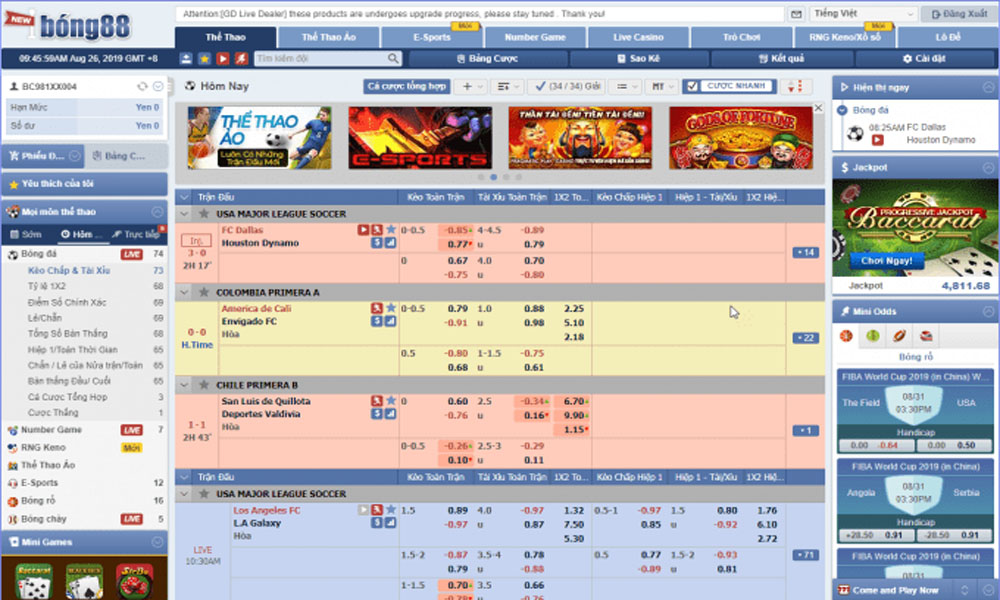This screenshot has width=1000, height=600.
Task: Click live stream icon on FC Dallas row
Action: click(x=364, y=229)
